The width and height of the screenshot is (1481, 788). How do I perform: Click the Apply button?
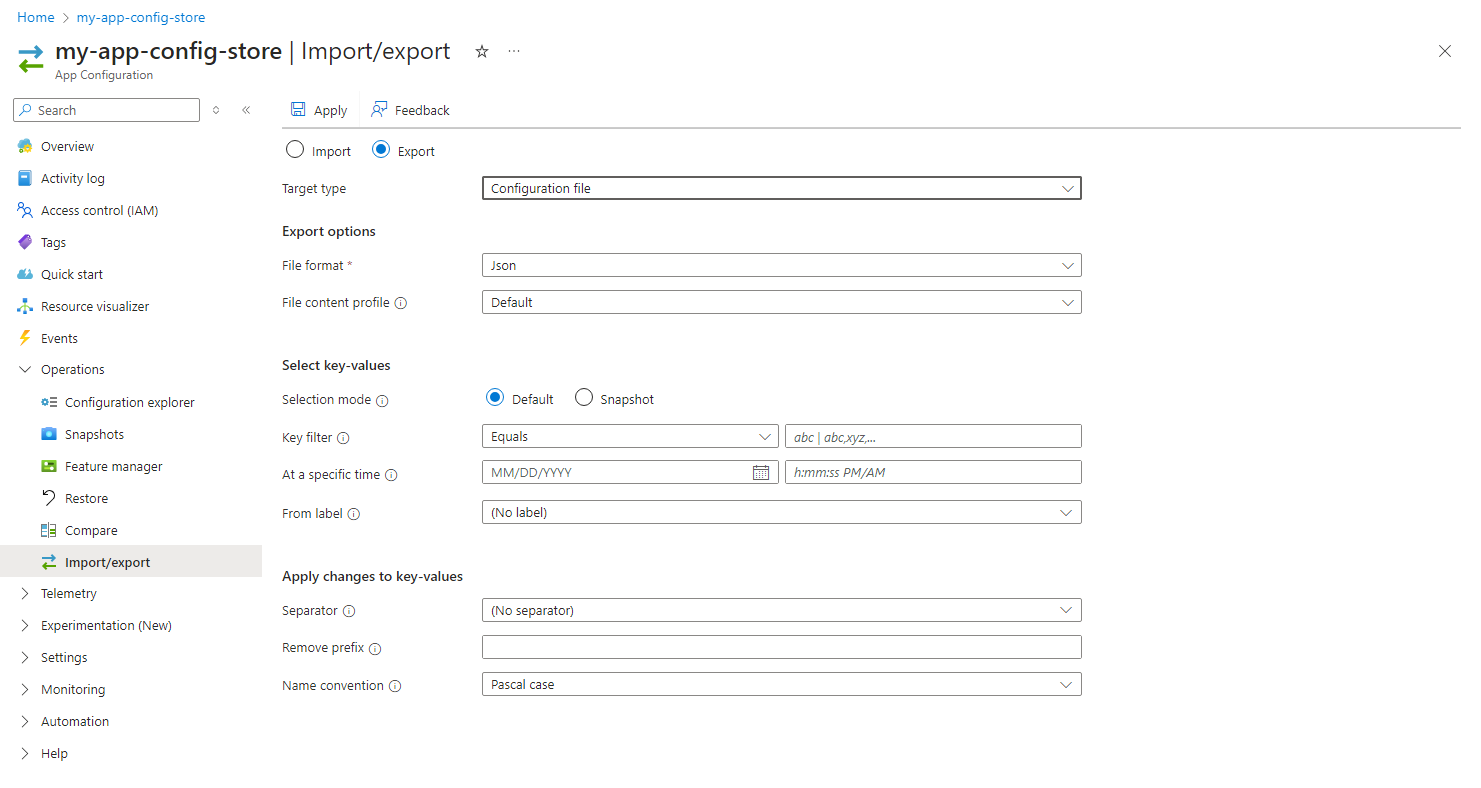(318, 110)
